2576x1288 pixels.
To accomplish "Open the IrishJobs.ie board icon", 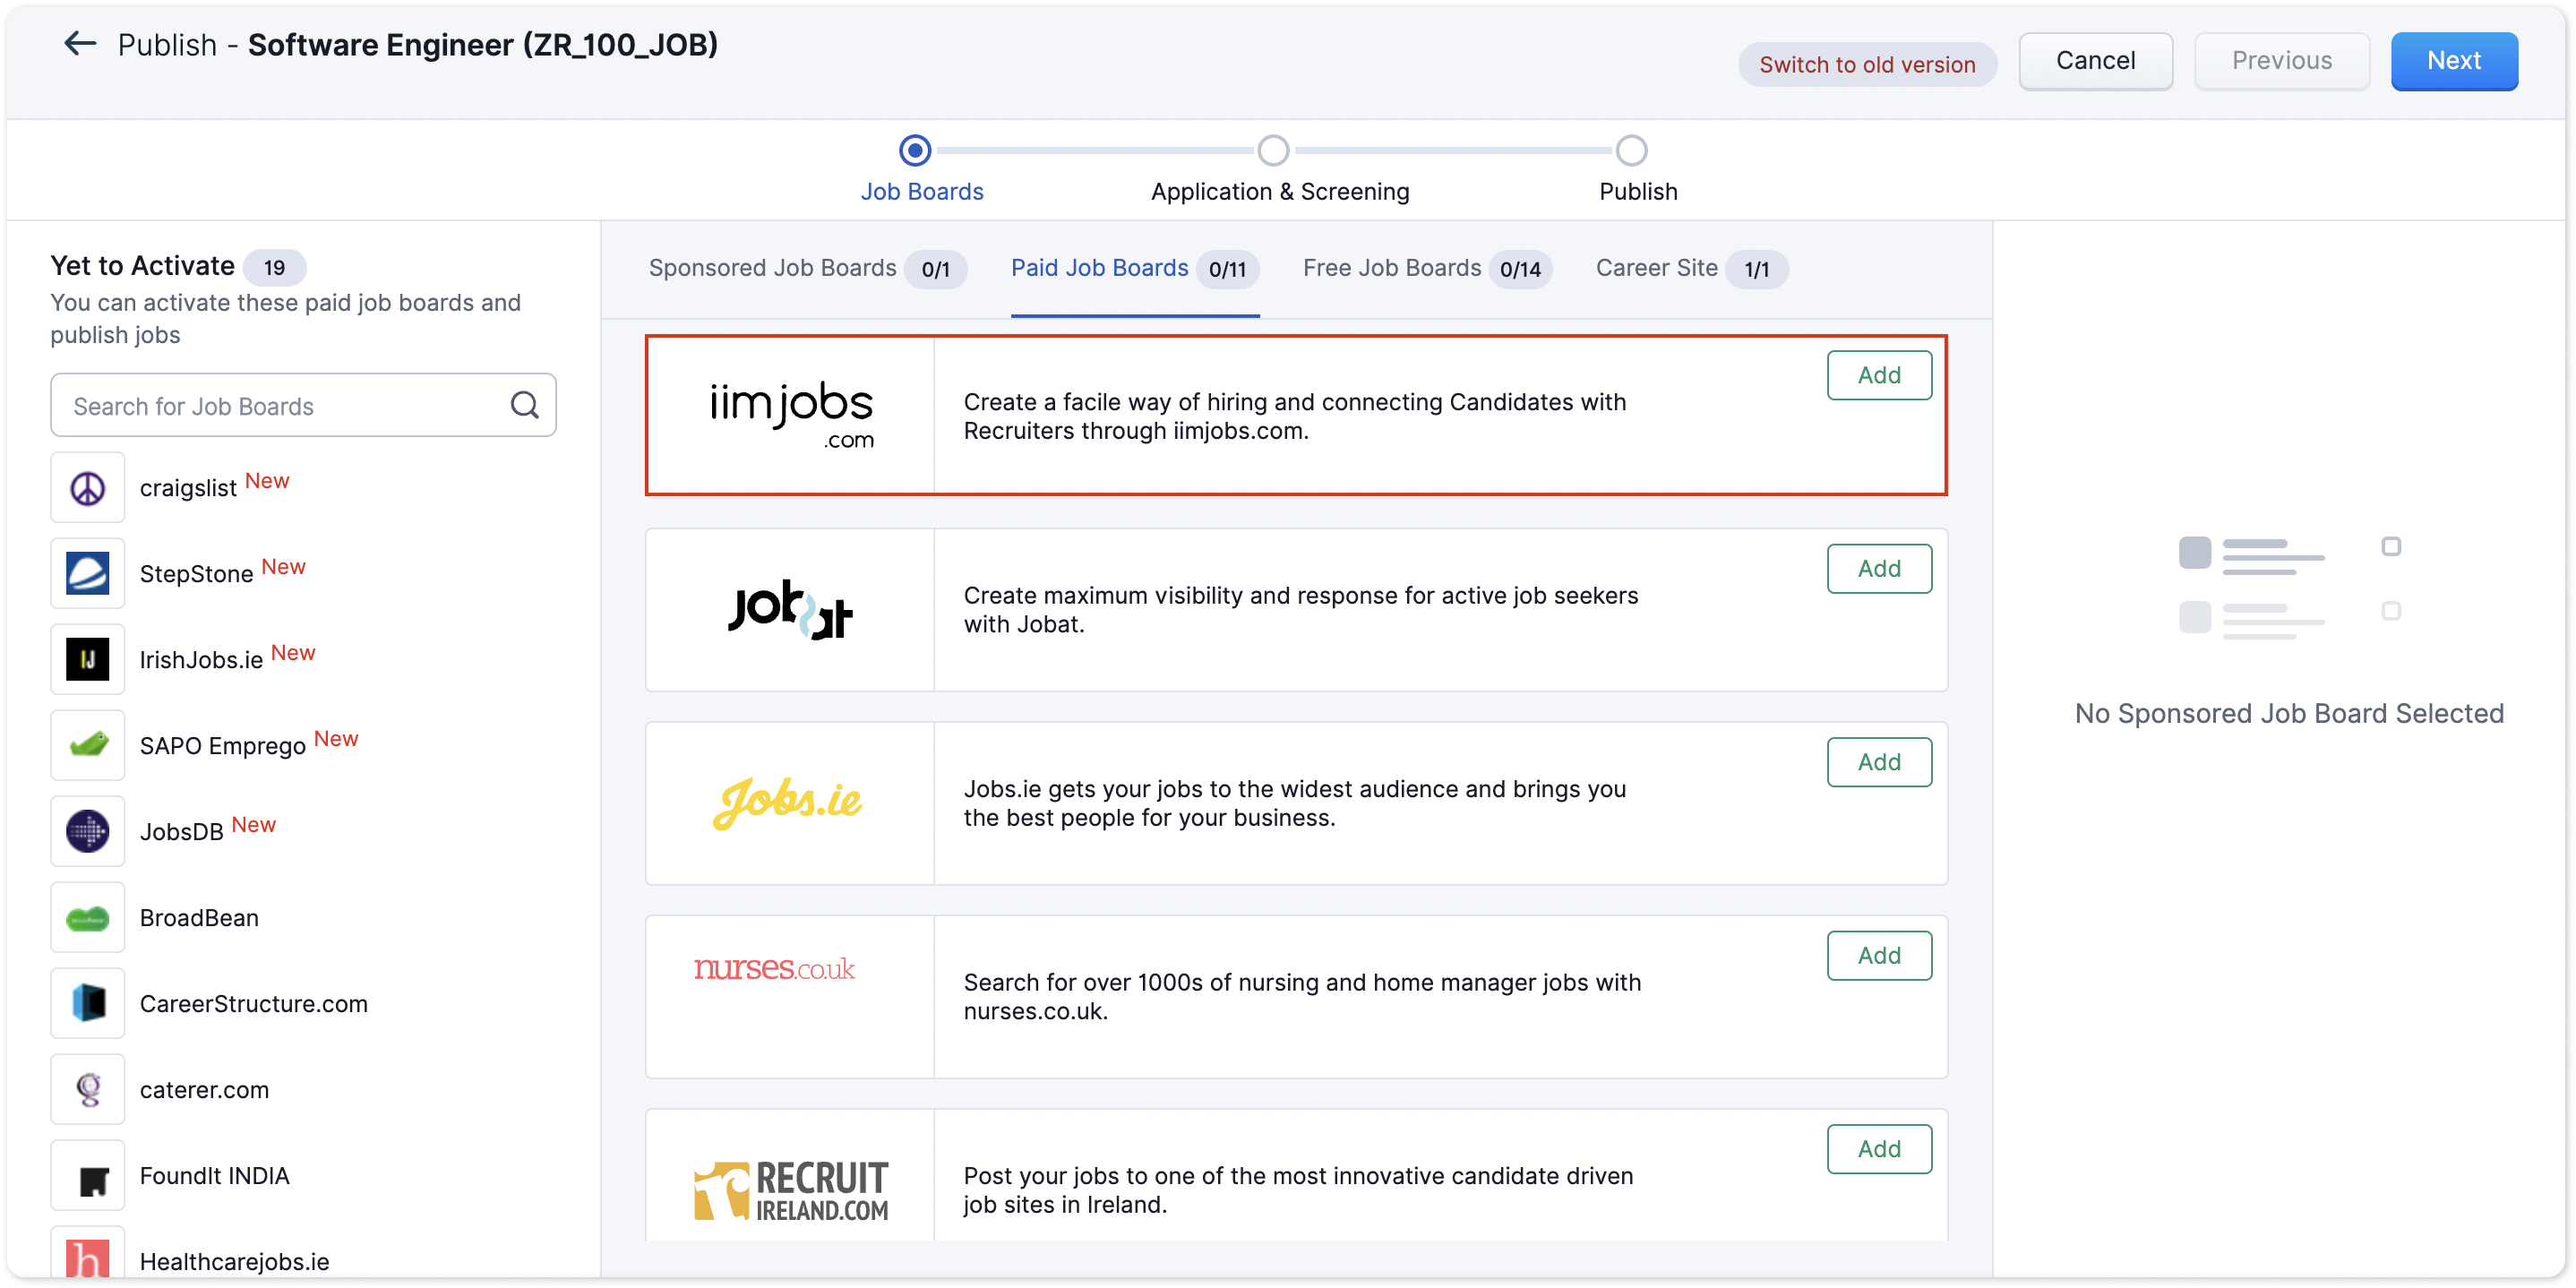I will click(88, 660).
